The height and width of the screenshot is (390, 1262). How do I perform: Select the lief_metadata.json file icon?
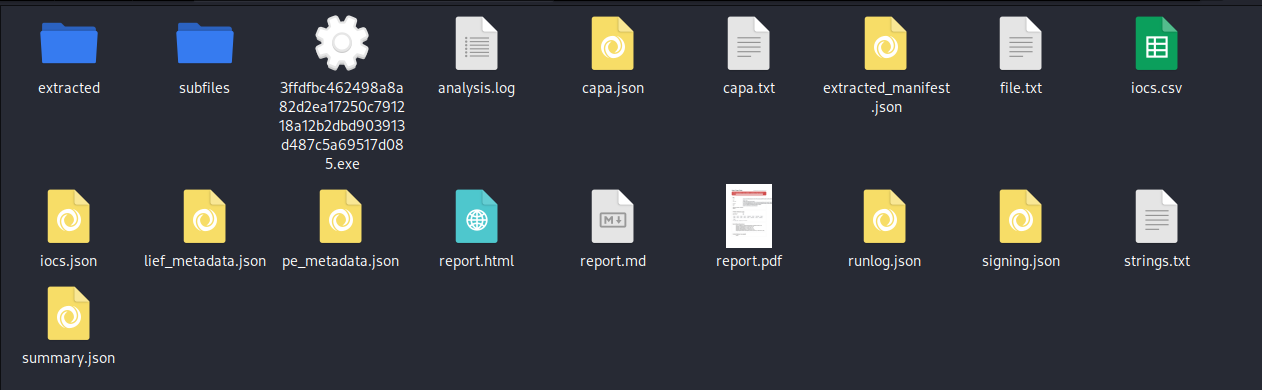coord(205,216)
